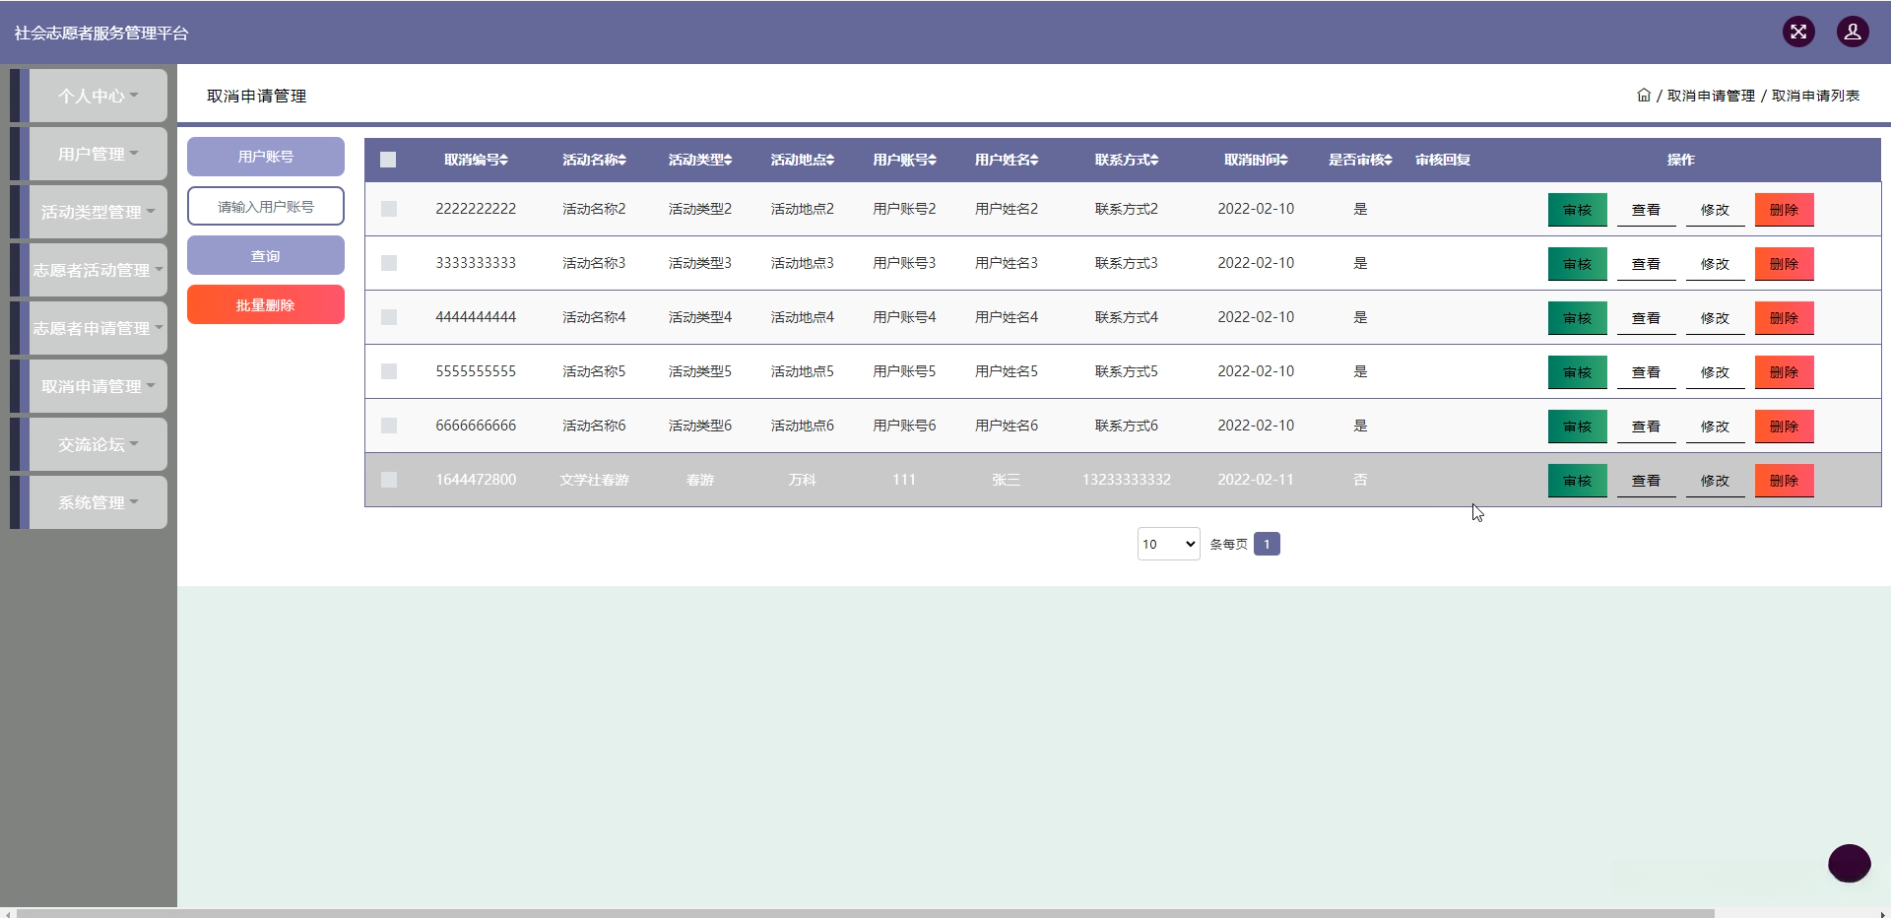The width and height of the screenshot is (1891, 918).
Task: Click 修改 for row 5555555555
Action: 1715,372
